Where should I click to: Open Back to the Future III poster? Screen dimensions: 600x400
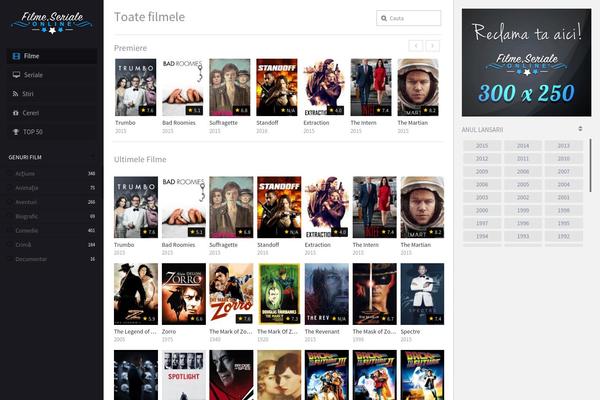[x=327, y=375]
